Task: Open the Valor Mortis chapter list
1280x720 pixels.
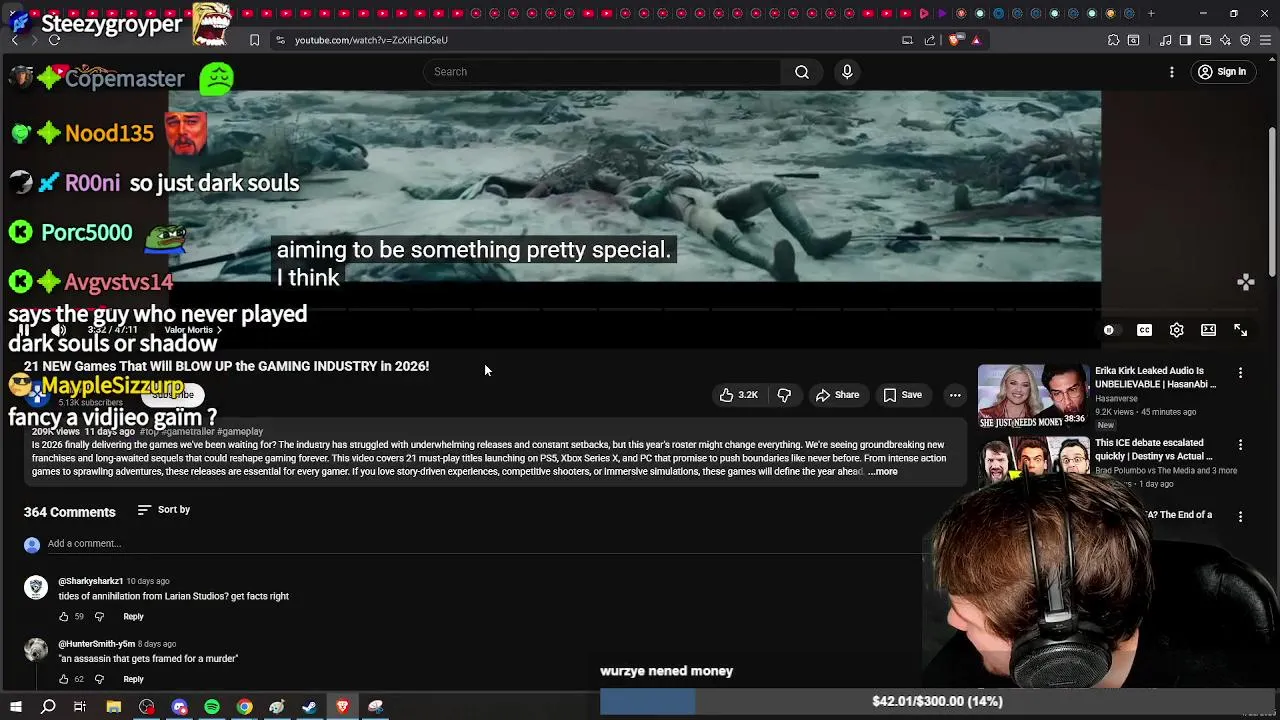Action: click(193, 330)
